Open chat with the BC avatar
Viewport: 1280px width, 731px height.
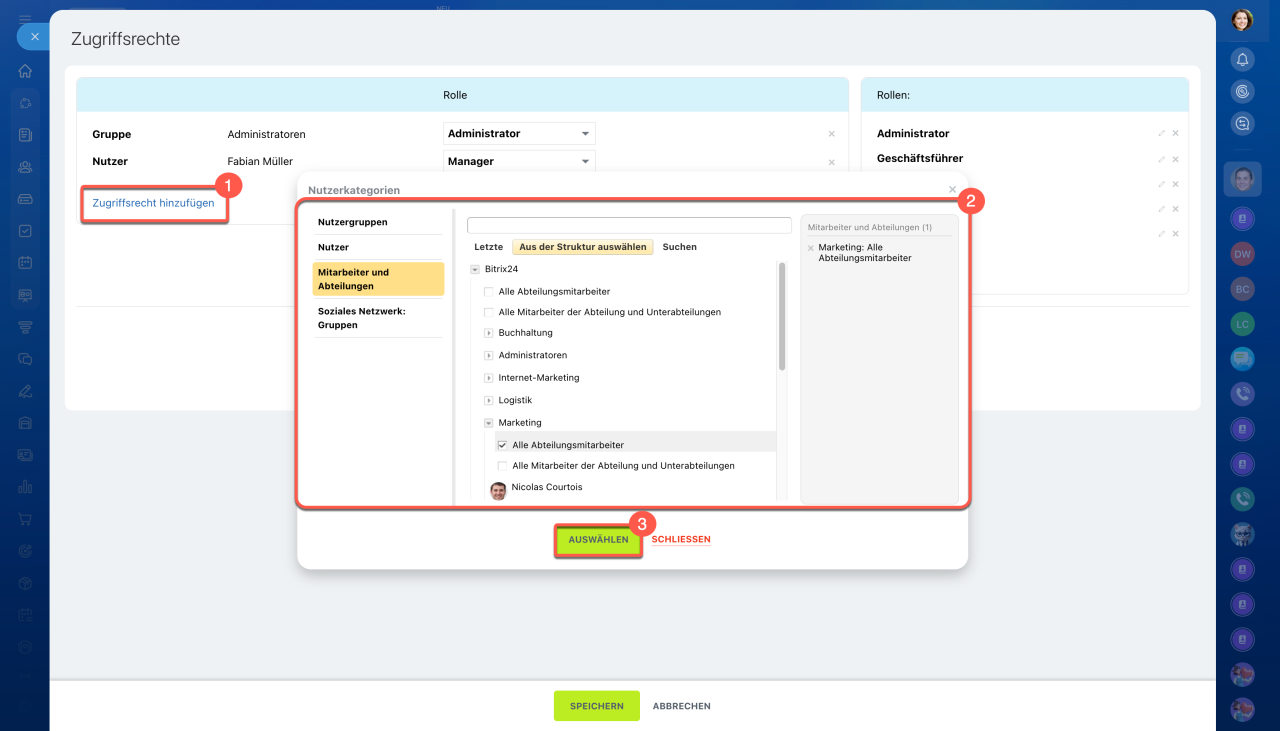point(1242,289)
